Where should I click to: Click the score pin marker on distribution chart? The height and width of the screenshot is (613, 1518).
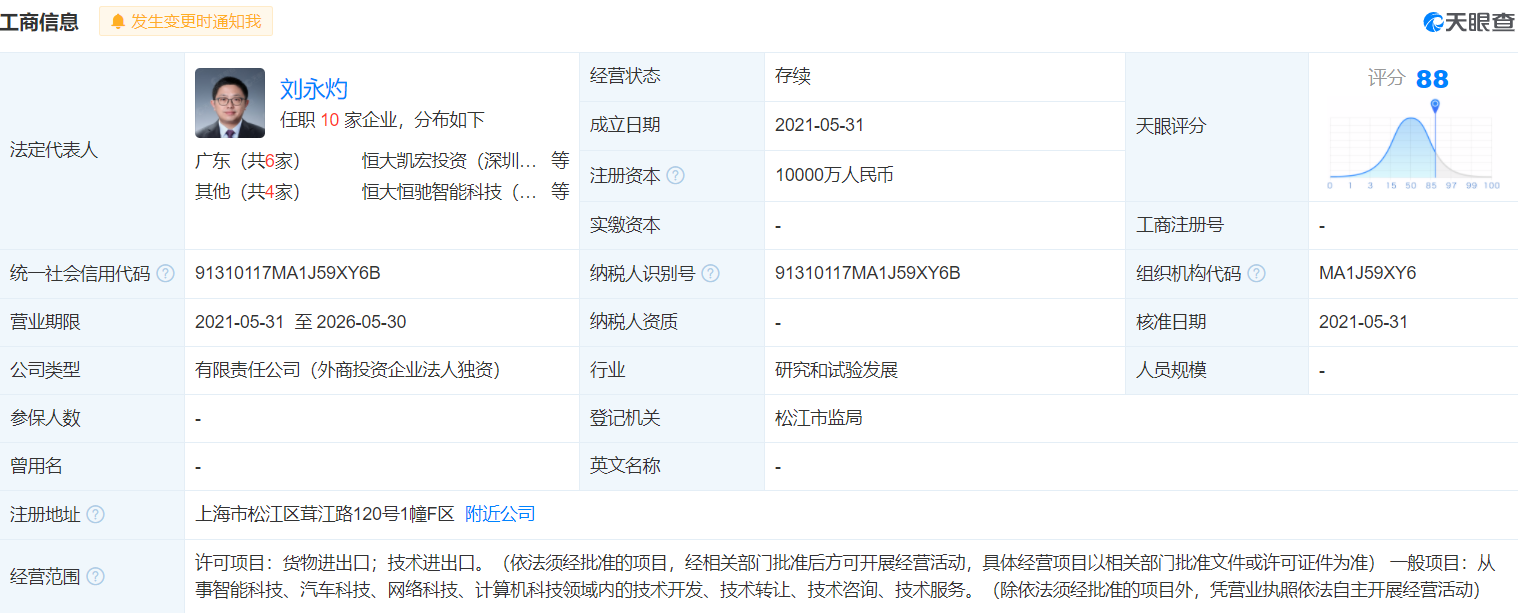tap(1435, 105)
